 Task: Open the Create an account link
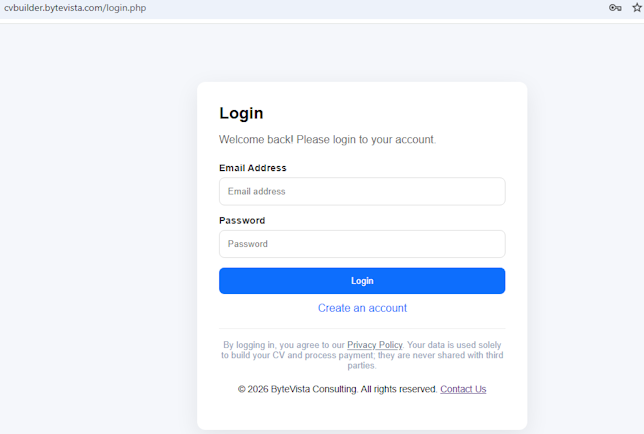pyautogui.click(x=362, y=308)
